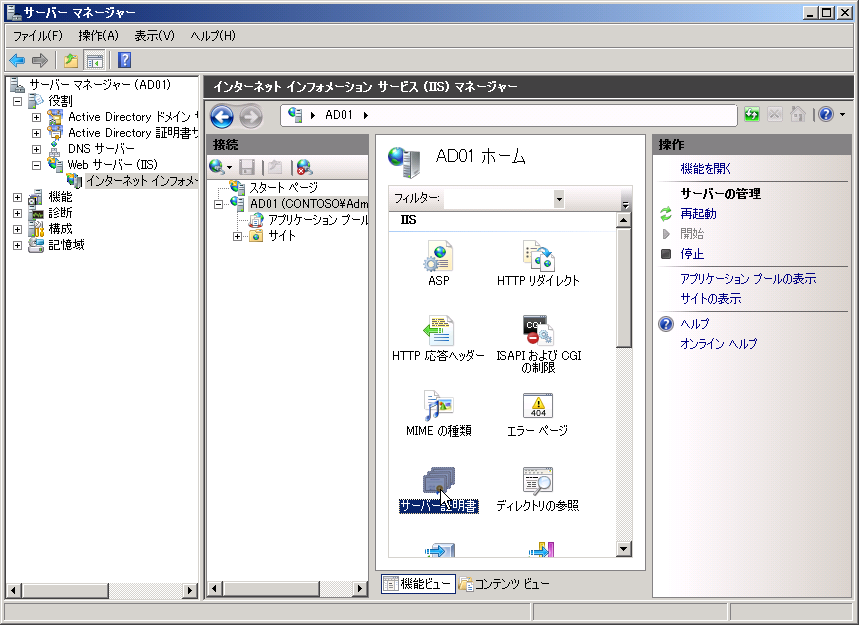The width and height of the screenshot is (859, 625).
Task: Click the up-one-level folder toolbar icon
Action: click(x=71, y=60)
